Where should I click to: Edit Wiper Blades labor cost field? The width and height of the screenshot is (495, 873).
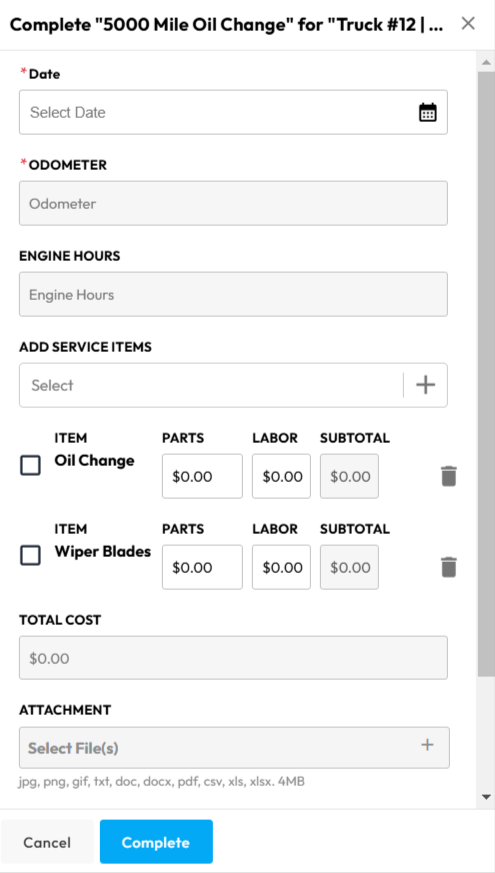(281, 567)
